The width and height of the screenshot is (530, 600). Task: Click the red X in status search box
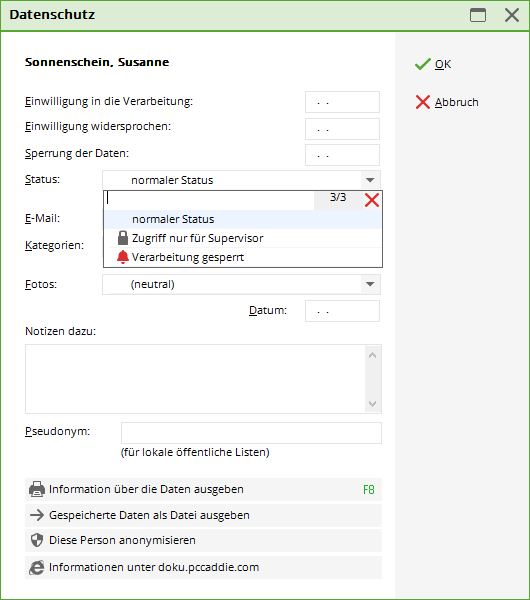(372, 200)
